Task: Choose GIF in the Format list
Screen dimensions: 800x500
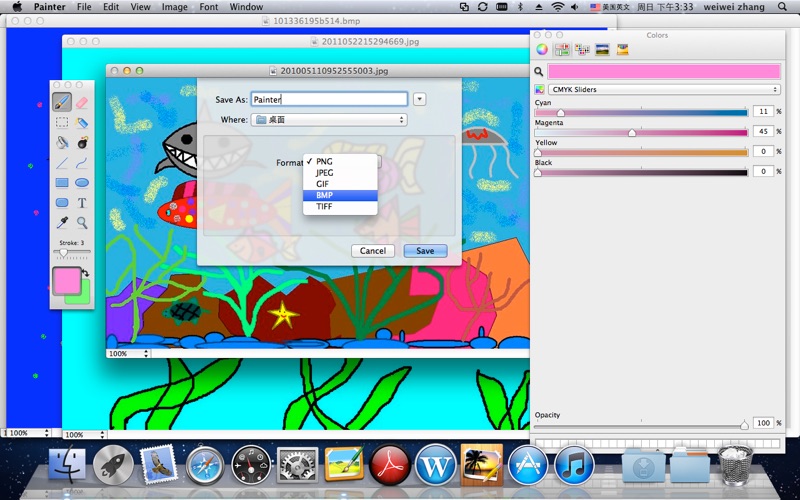Action: (x=340, y=184)
